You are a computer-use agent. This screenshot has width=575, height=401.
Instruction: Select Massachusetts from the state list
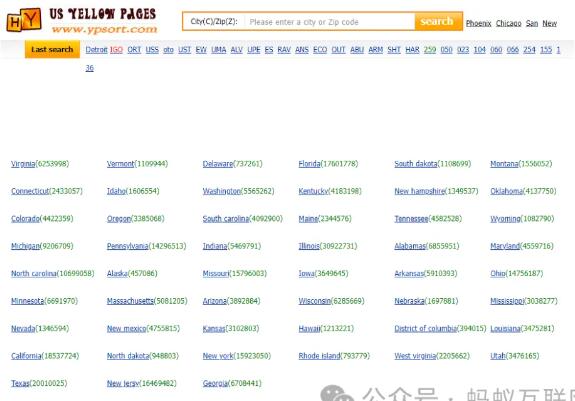pyautogui.click(x=130, y=301)
